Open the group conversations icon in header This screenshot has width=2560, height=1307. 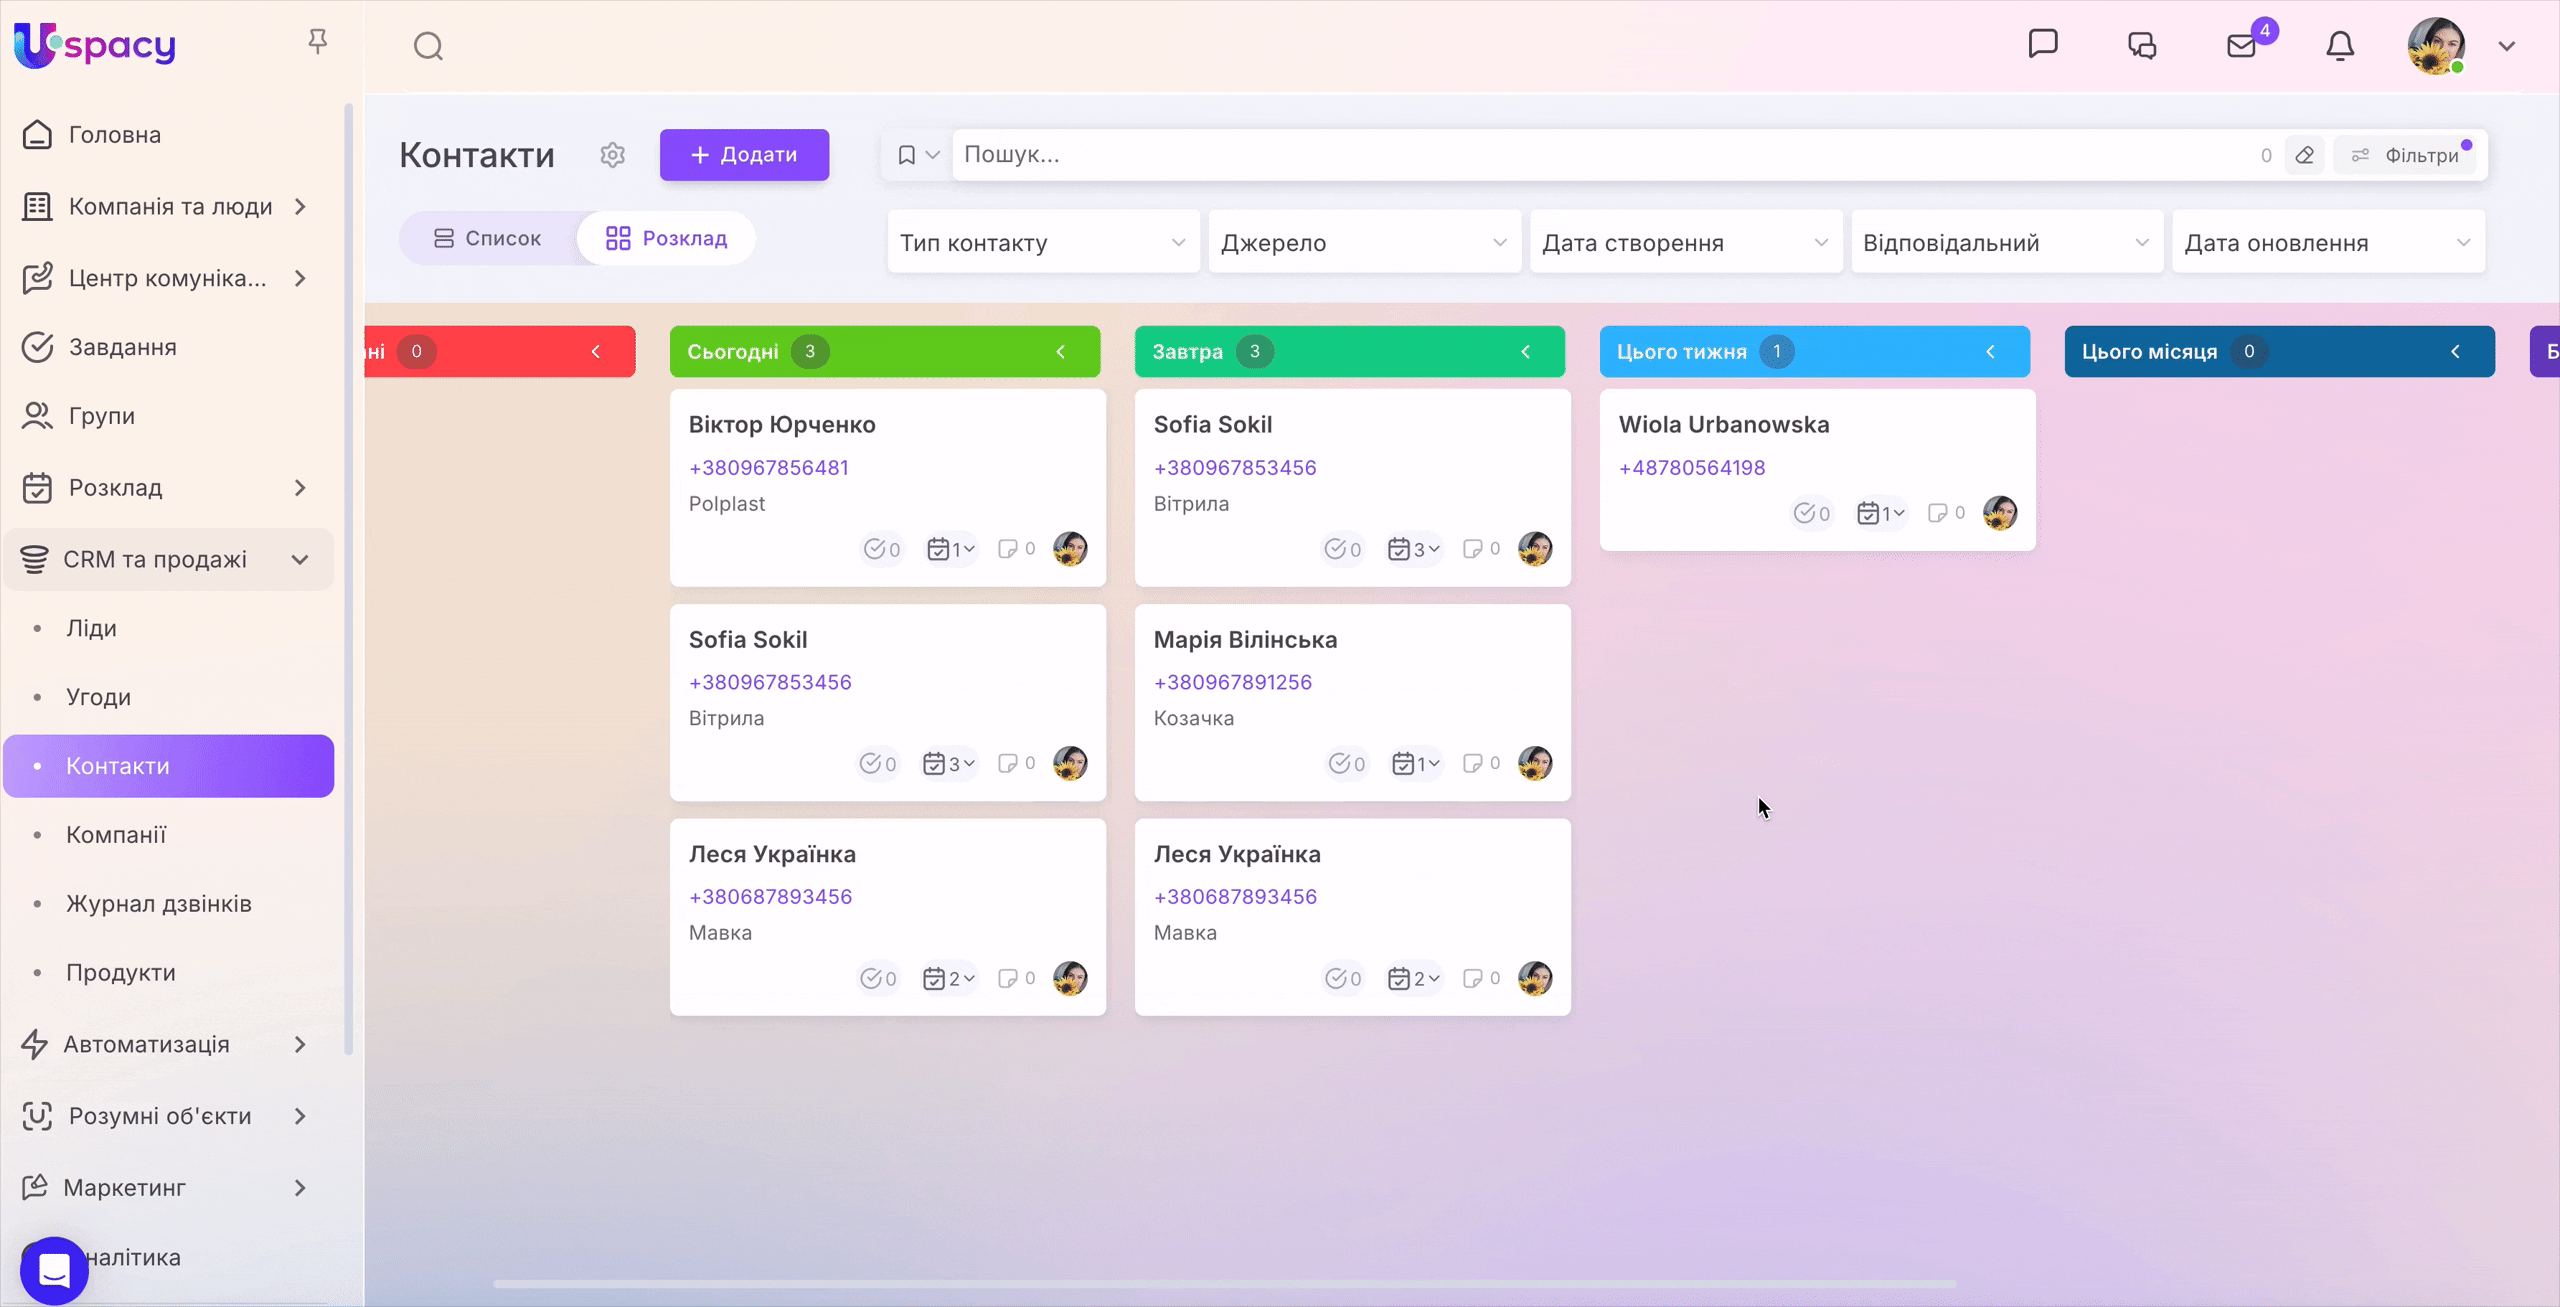pos(2142,45)
